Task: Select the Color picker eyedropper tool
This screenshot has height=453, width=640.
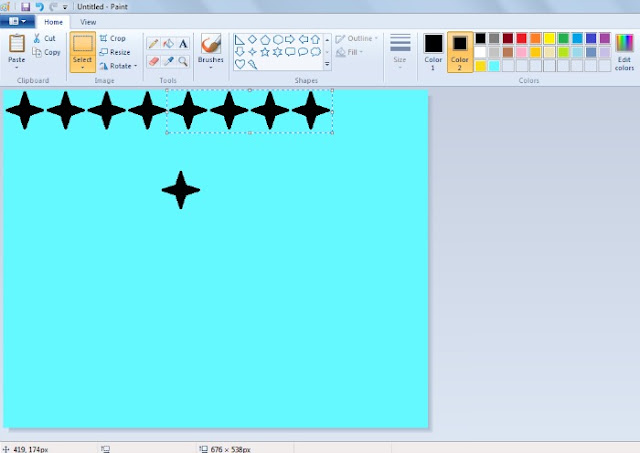Action: tap(168, 61)
